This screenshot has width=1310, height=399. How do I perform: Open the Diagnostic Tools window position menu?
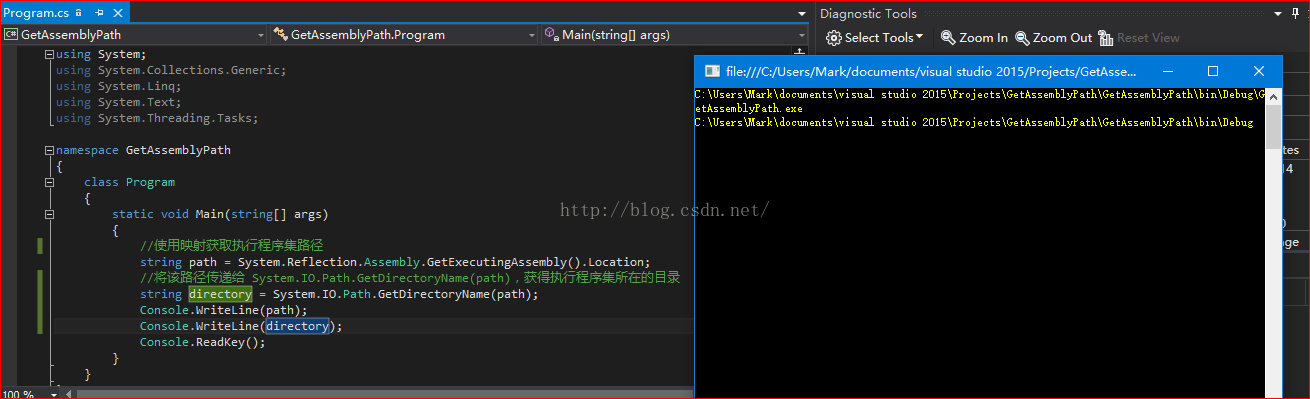(x=1279, y=14)
